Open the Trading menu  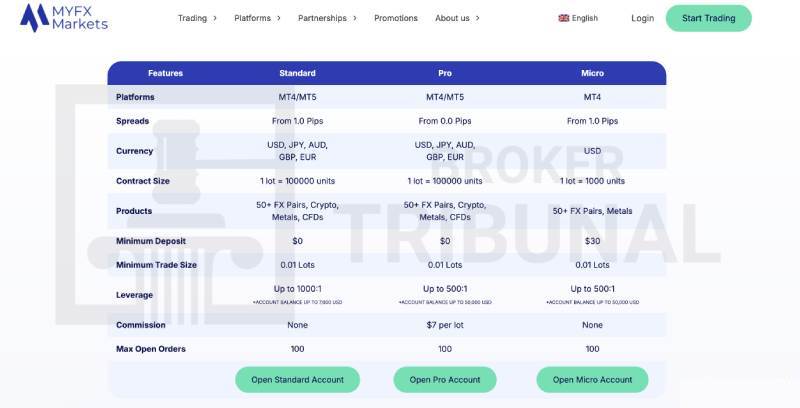pyautogui.click(x=192, y=18)
